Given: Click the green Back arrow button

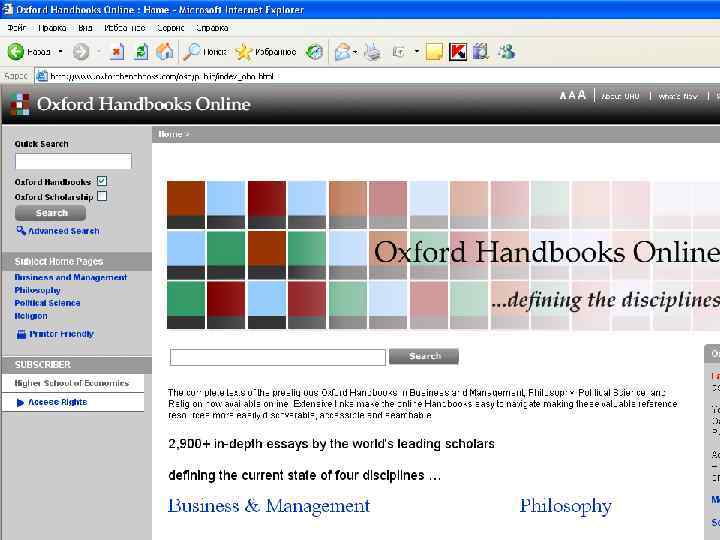Looking at the screenshot, I should (16, 51).
